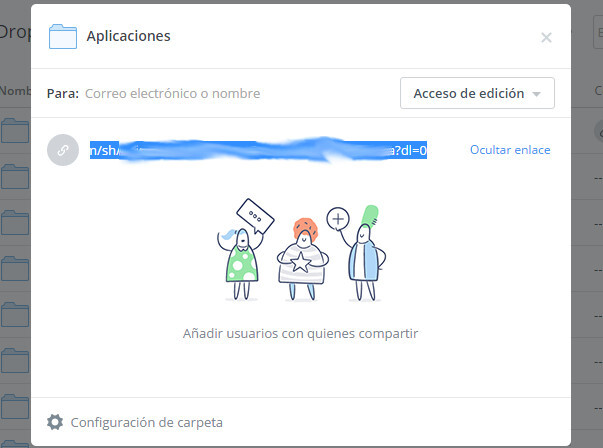The image size is (603, 448).
Task: Open the Acceso de edición dropdown
Action: pos(477,93)
